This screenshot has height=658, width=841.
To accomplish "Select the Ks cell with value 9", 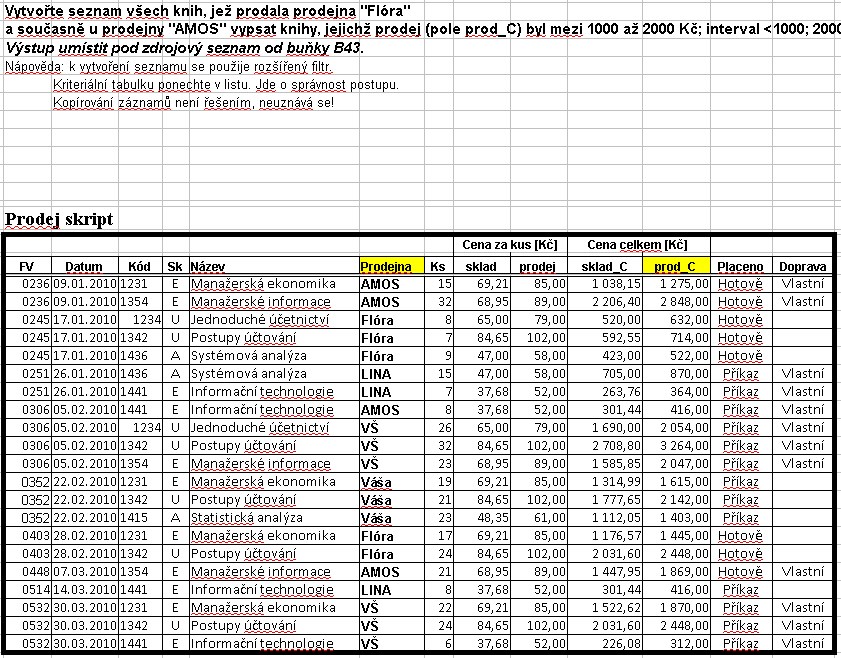I will pyautogui.click(x=439, y=356).
